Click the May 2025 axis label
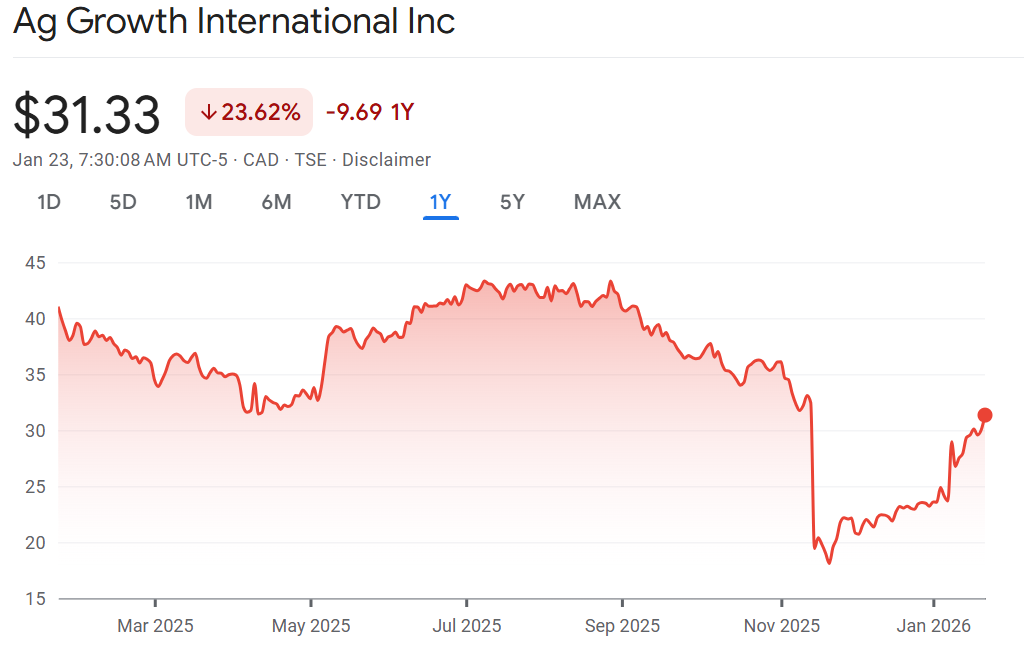Viewport: 1024px width, 658px height. [x=311, y=627]
